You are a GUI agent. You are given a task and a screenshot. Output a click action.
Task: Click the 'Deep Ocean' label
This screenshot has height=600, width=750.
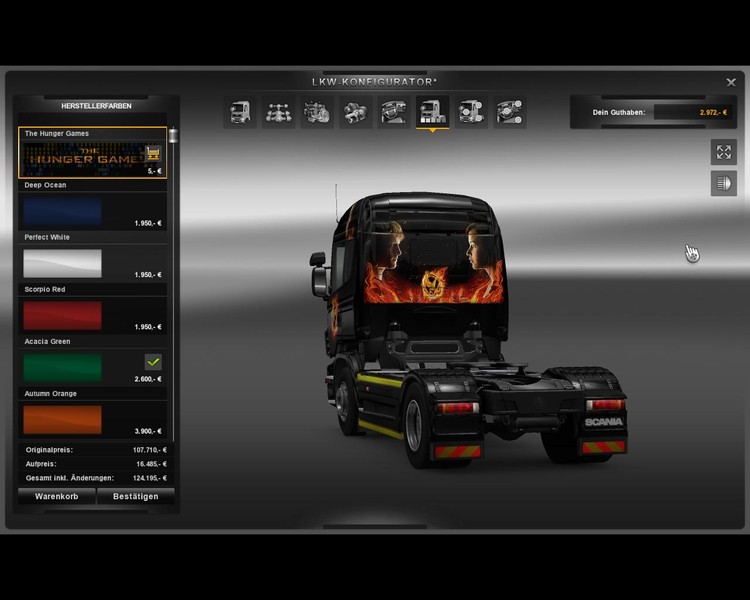45,185
